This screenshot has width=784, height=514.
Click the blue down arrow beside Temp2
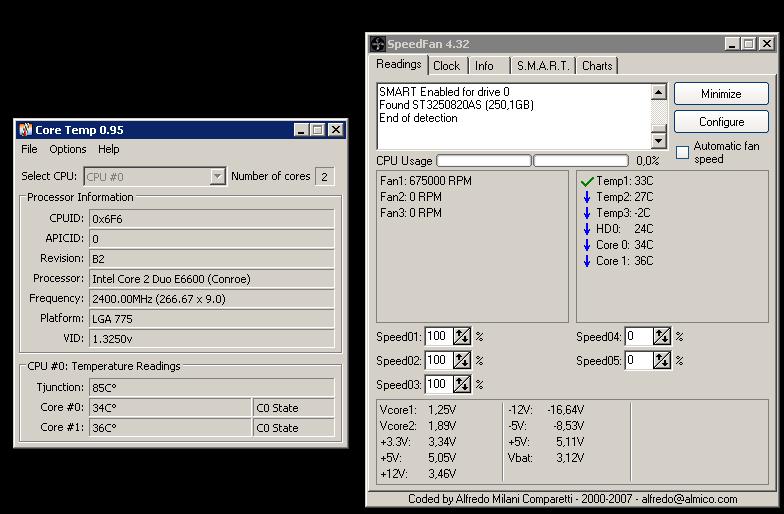tap(587, 197)
